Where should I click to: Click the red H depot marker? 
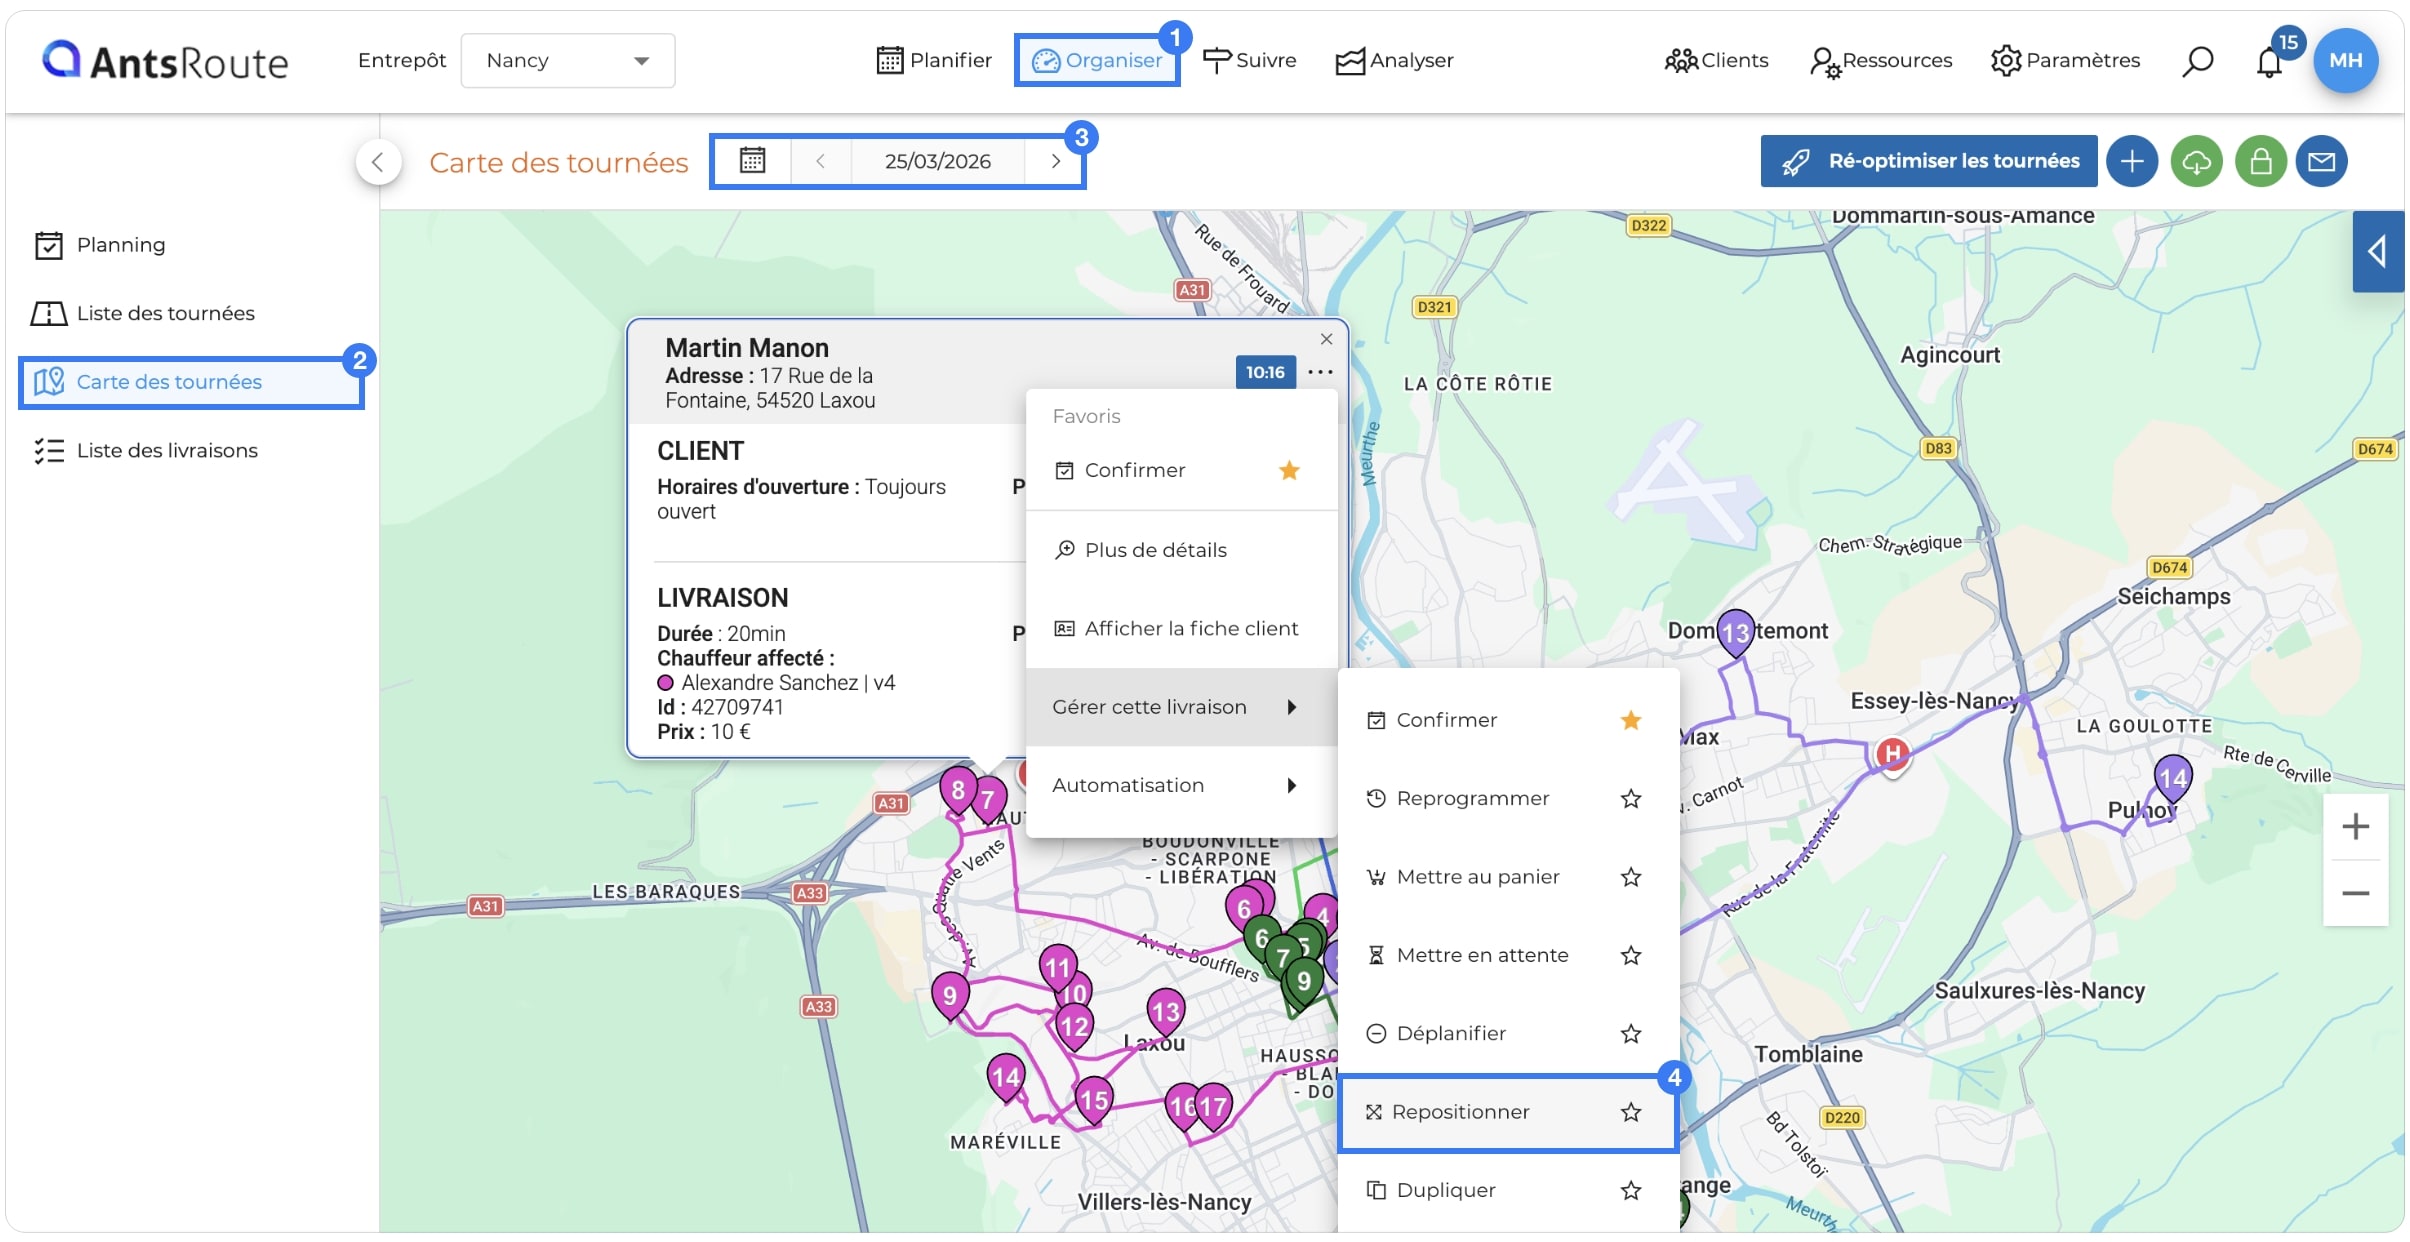(1891, 755)
